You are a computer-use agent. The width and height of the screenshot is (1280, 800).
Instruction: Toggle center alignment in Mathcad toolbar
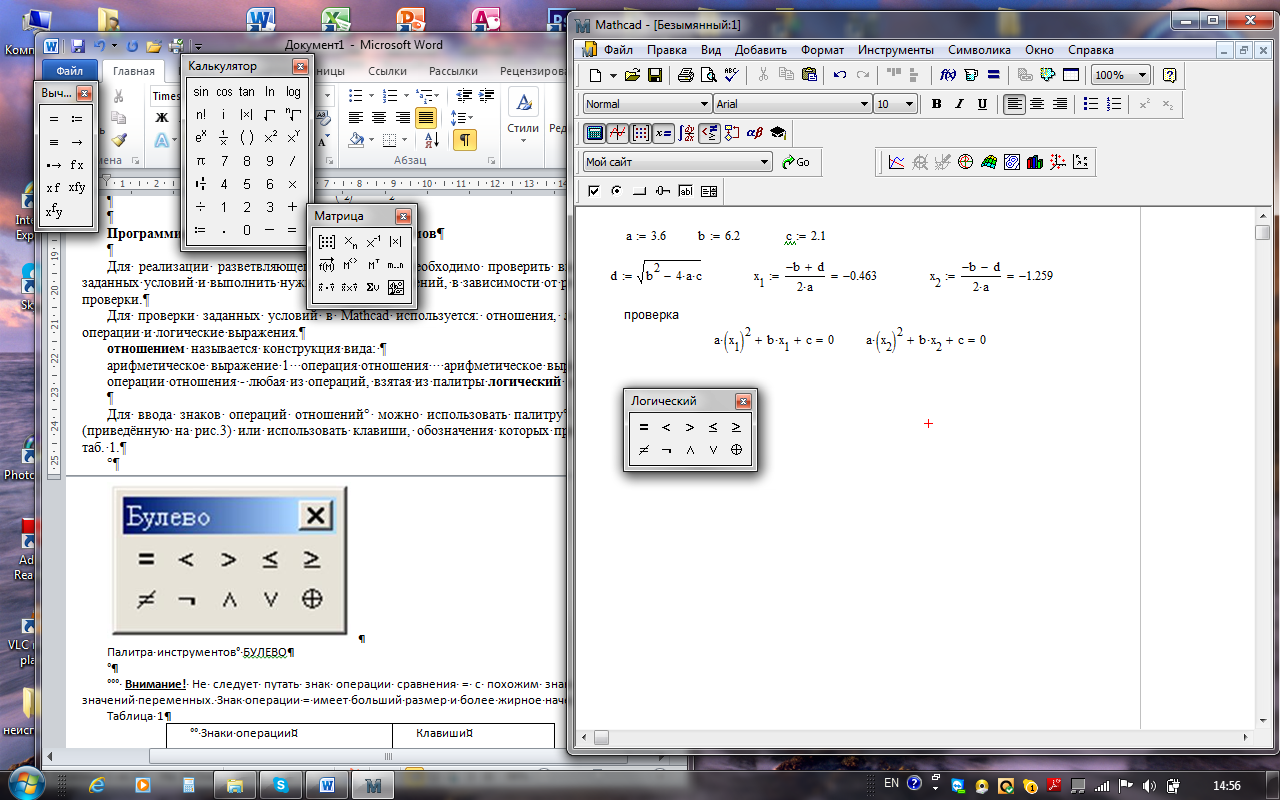click(1038, 104)
